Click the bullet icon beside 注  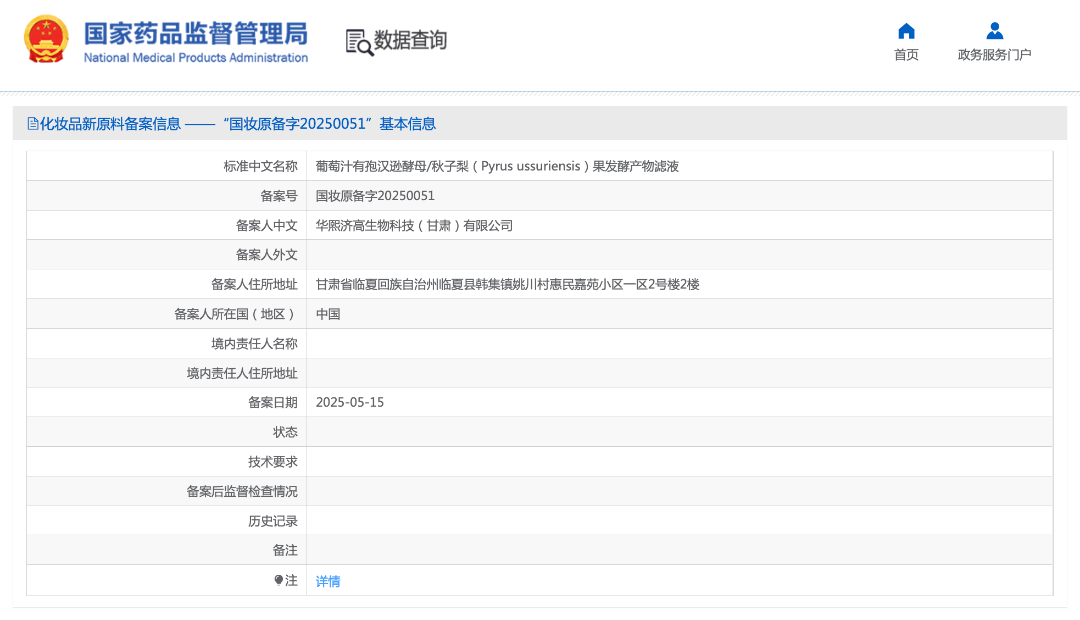point(279,580)
